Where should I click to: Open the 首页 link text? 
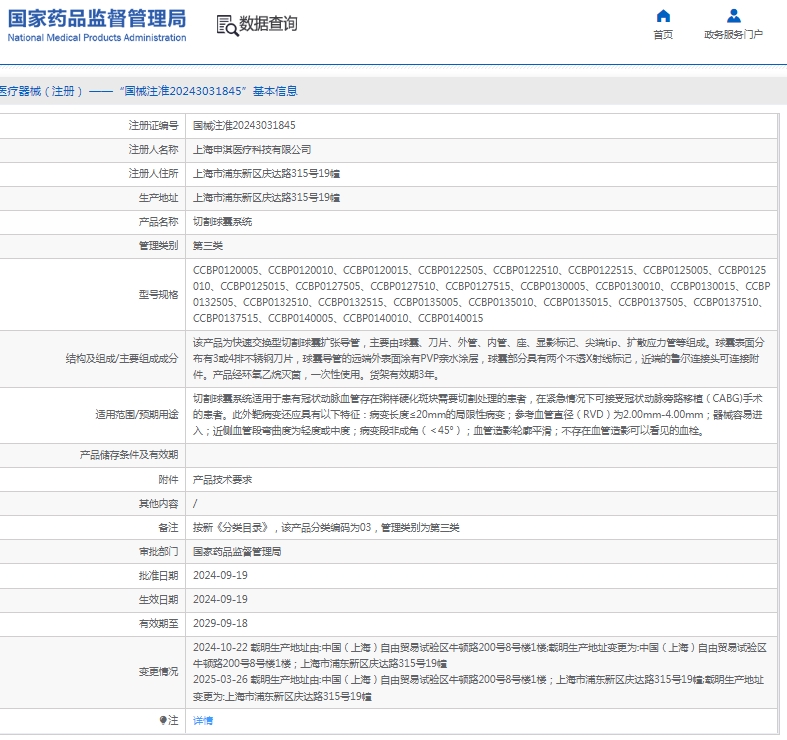(663, 35)
